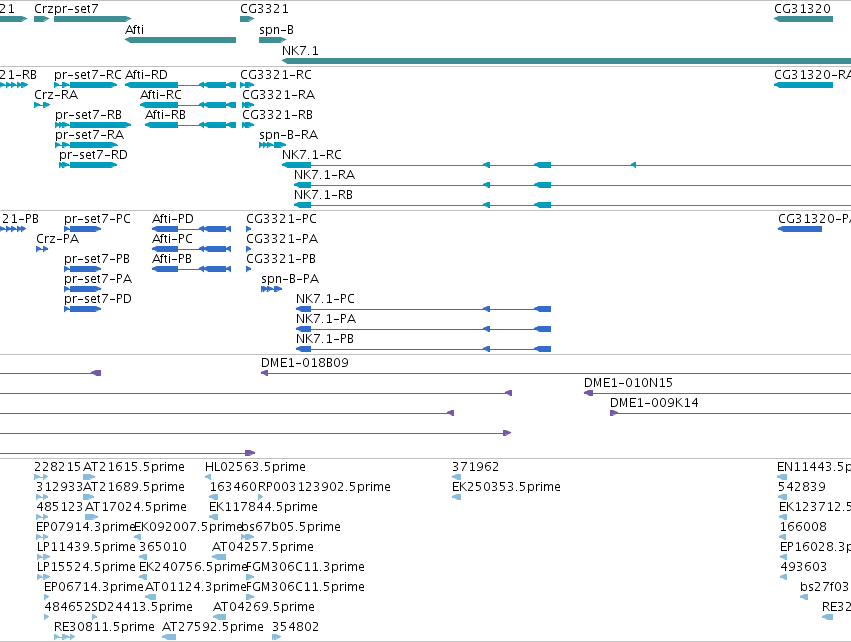Select the pr-set7-RD transcript label
The height and width of the screenshot is (642, 851).
coord(93,155)
